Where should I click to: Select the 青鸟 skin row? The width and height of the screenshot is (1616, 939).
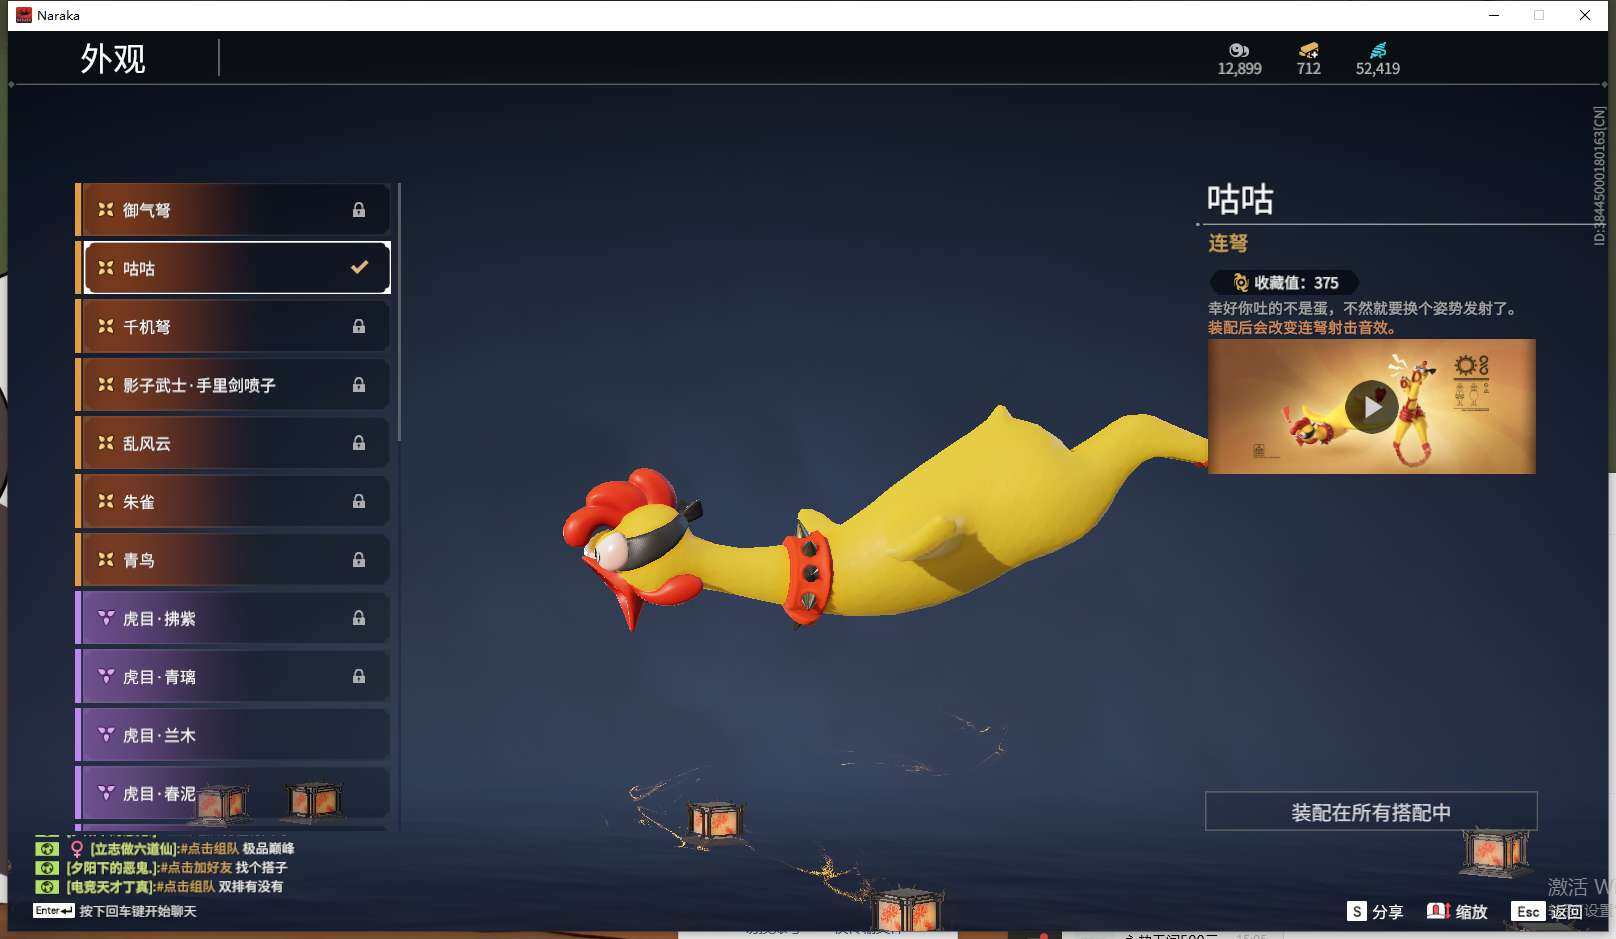pos(233,560)
